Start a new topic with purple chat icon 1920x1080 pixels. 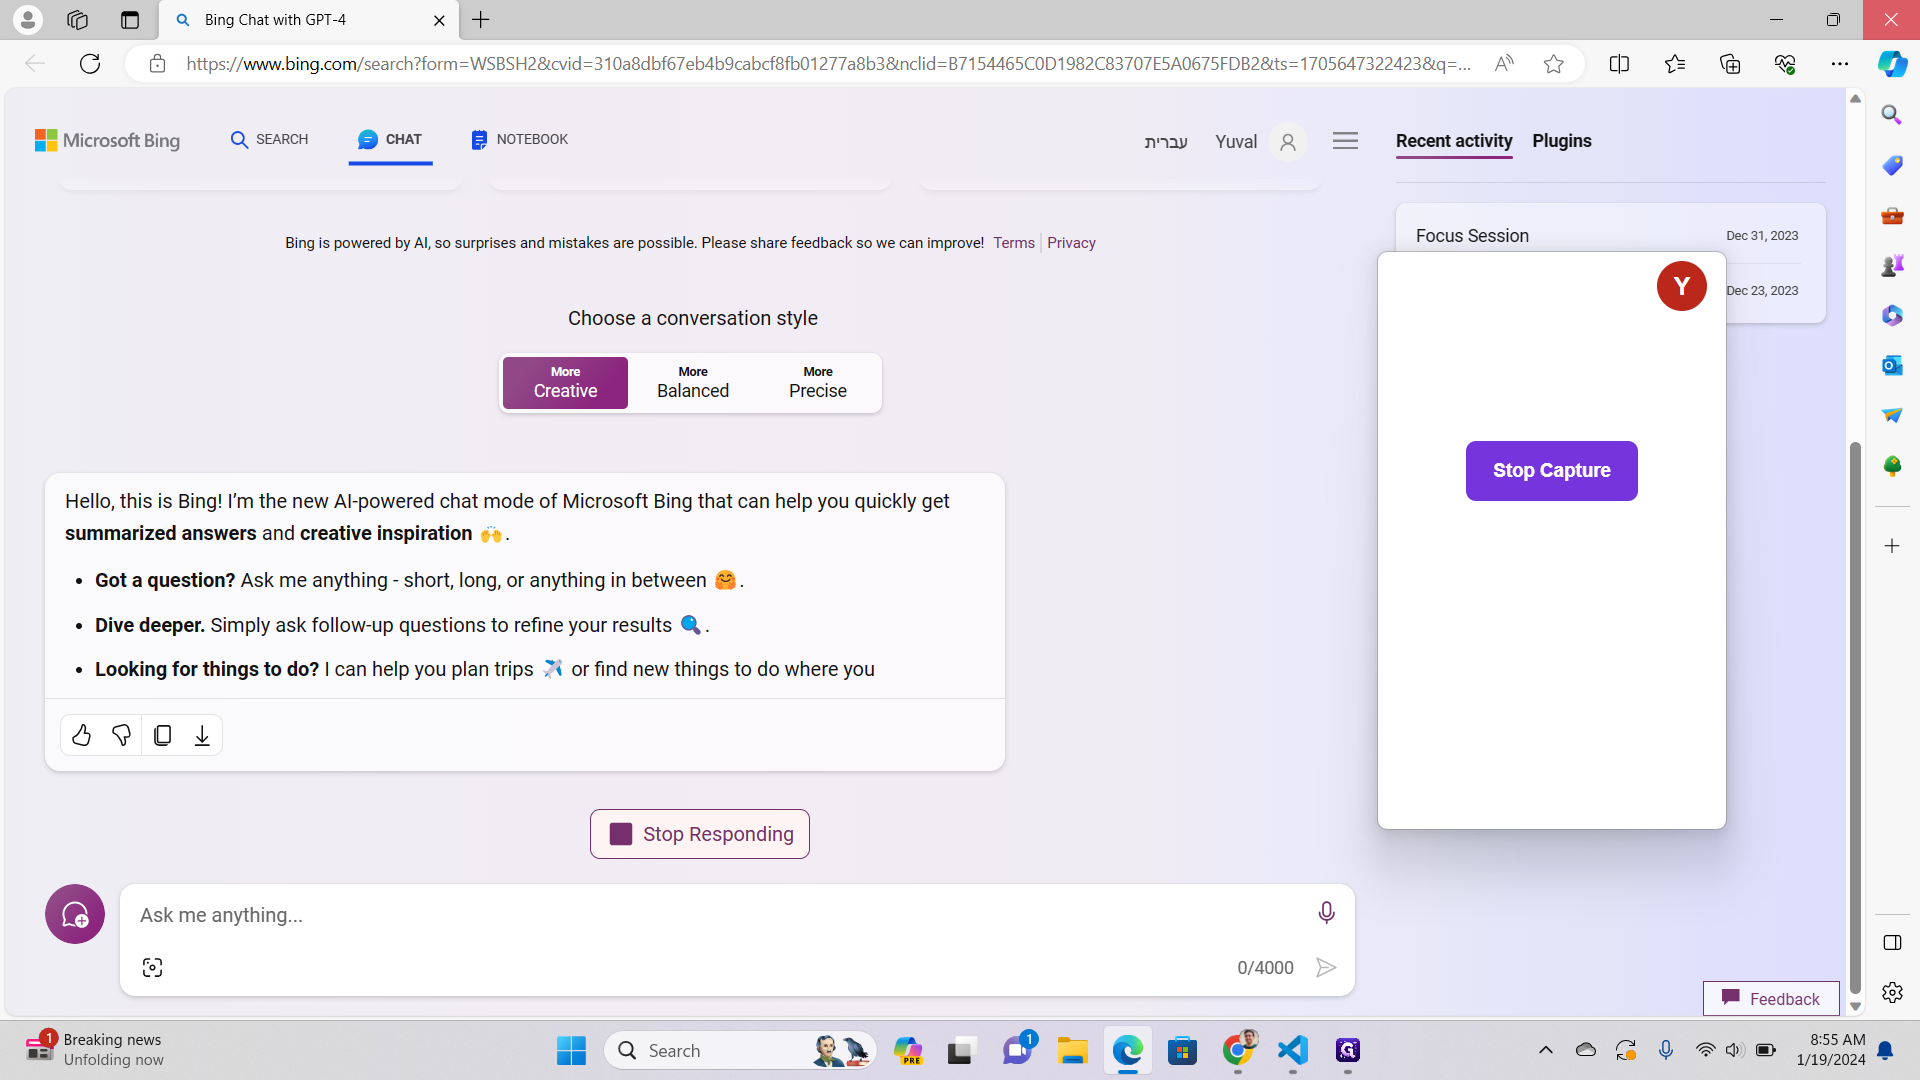(x=75, y=914)
